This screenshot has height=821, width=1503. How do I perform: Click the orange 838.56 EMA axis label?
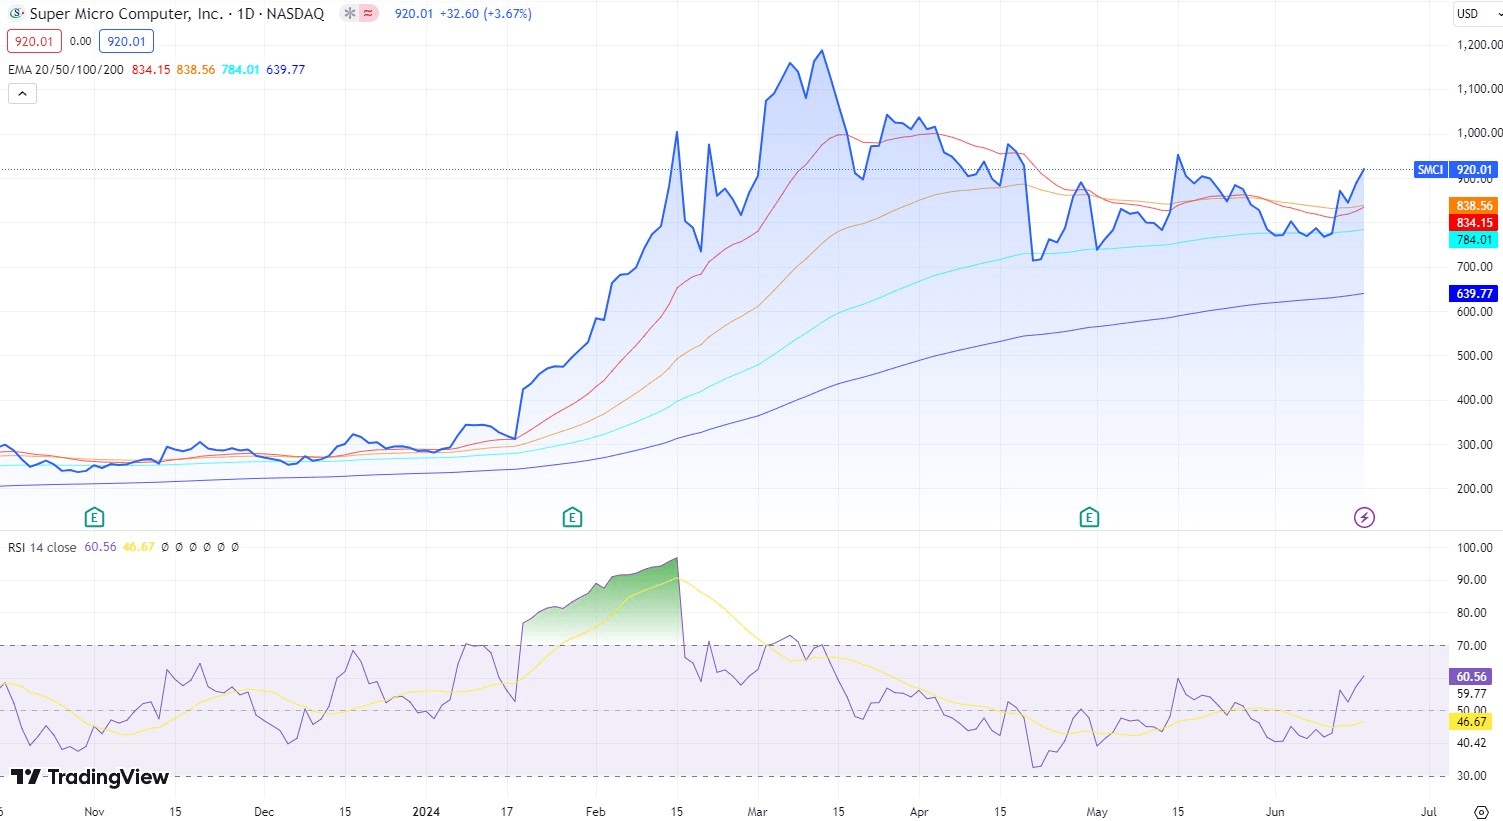[1473, 206]
